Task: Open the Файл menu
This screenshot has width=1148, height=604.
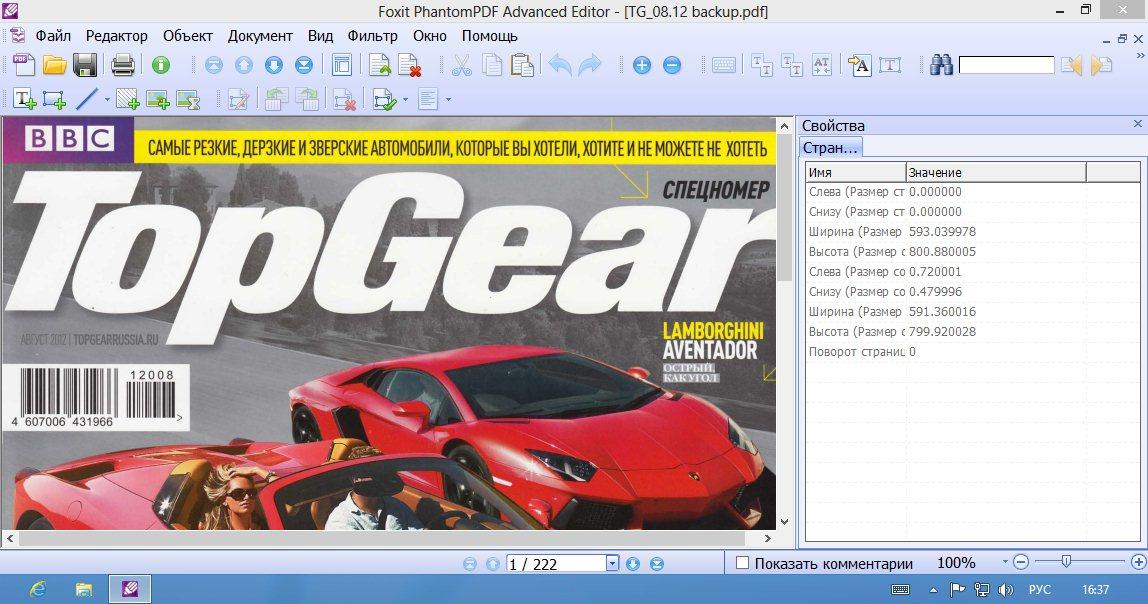Action: point(53,36)
